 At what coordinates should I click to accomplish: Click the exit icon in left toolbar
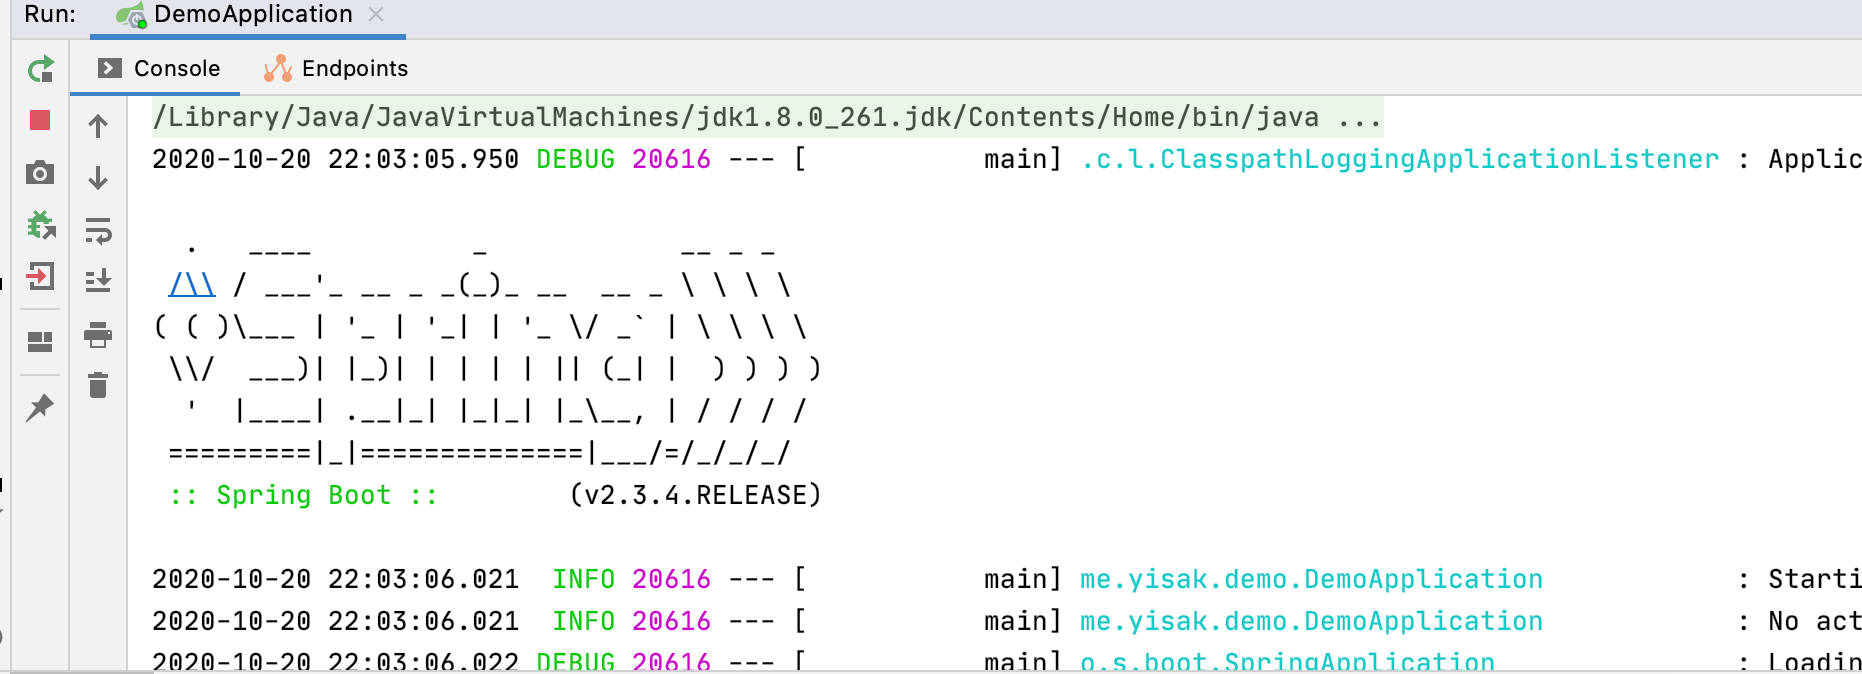pos(40,276)
